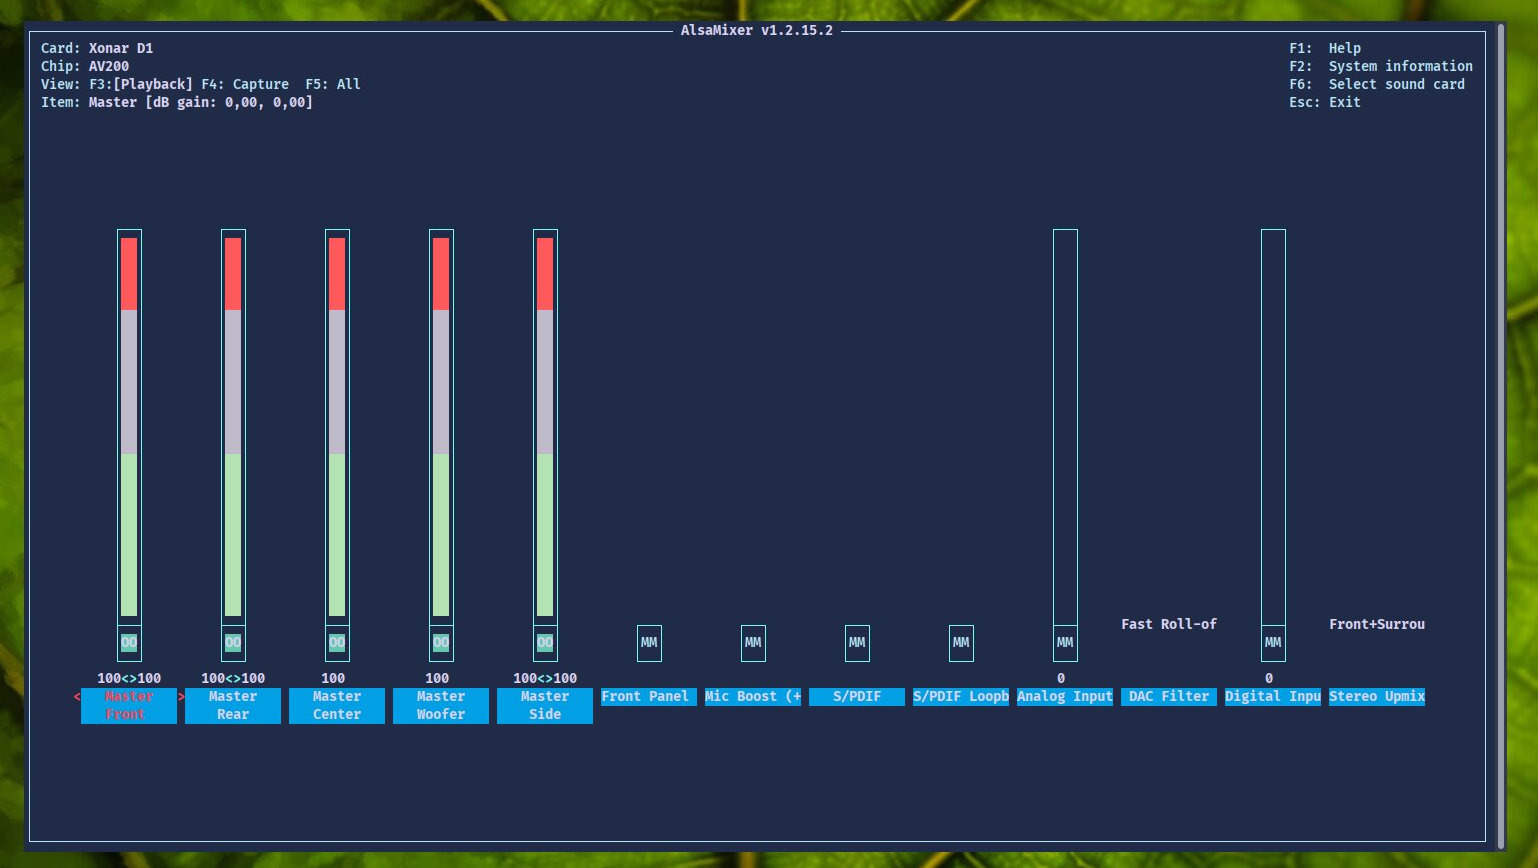1538x868 pixels.
Task: Click Master Side 100<>100 level value
Action: [545, 678]
